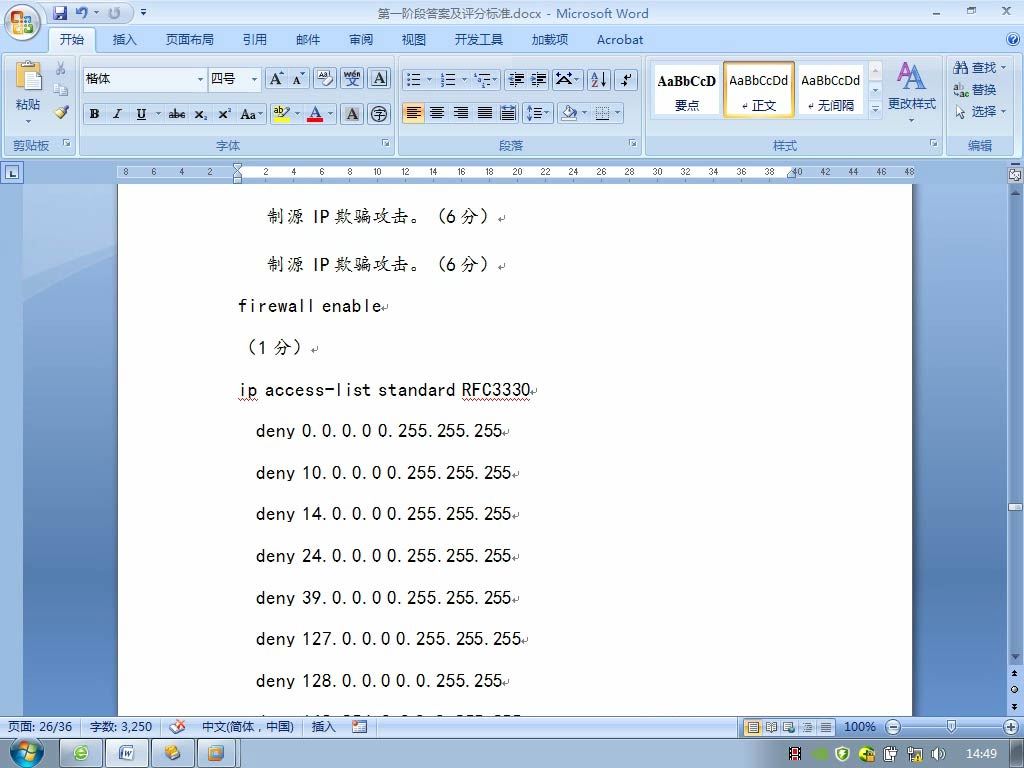Apply the 无间隔 style
This screenshot has height=768, width=1024.
[831, 91]
